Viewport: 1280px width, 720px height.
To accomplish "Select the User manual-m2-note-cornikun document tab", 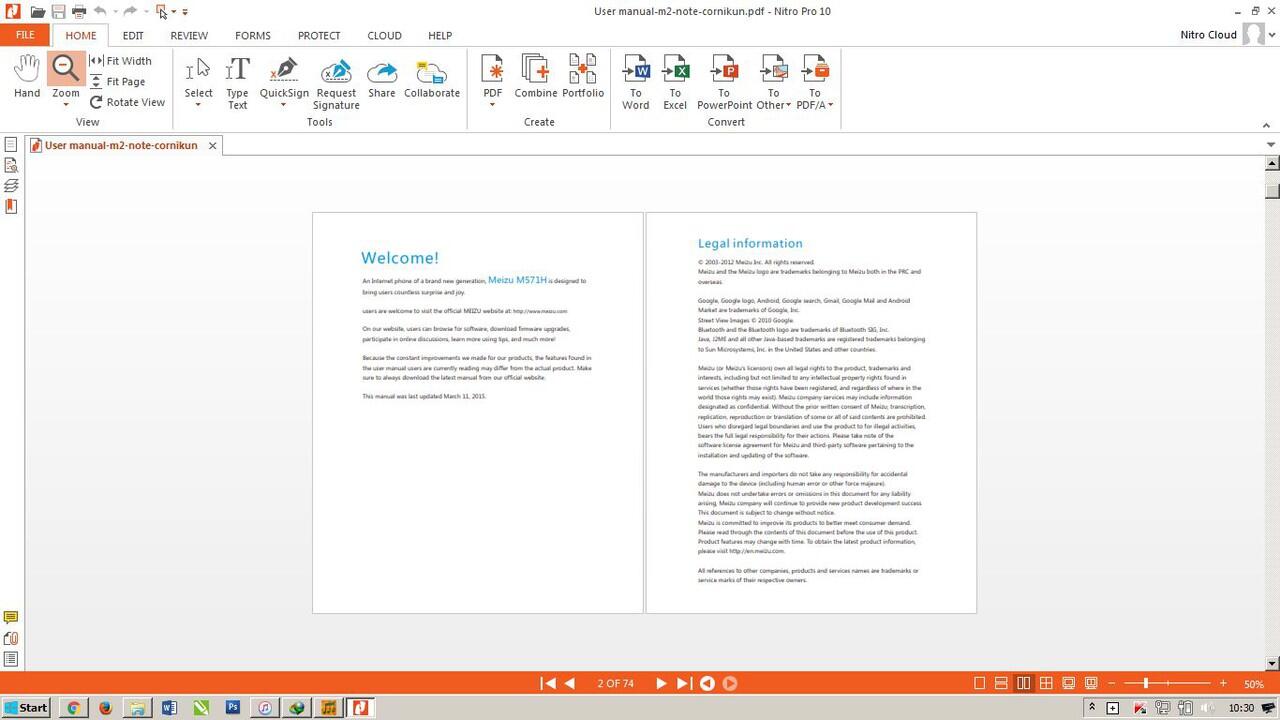I will click(x=121, y=146).
